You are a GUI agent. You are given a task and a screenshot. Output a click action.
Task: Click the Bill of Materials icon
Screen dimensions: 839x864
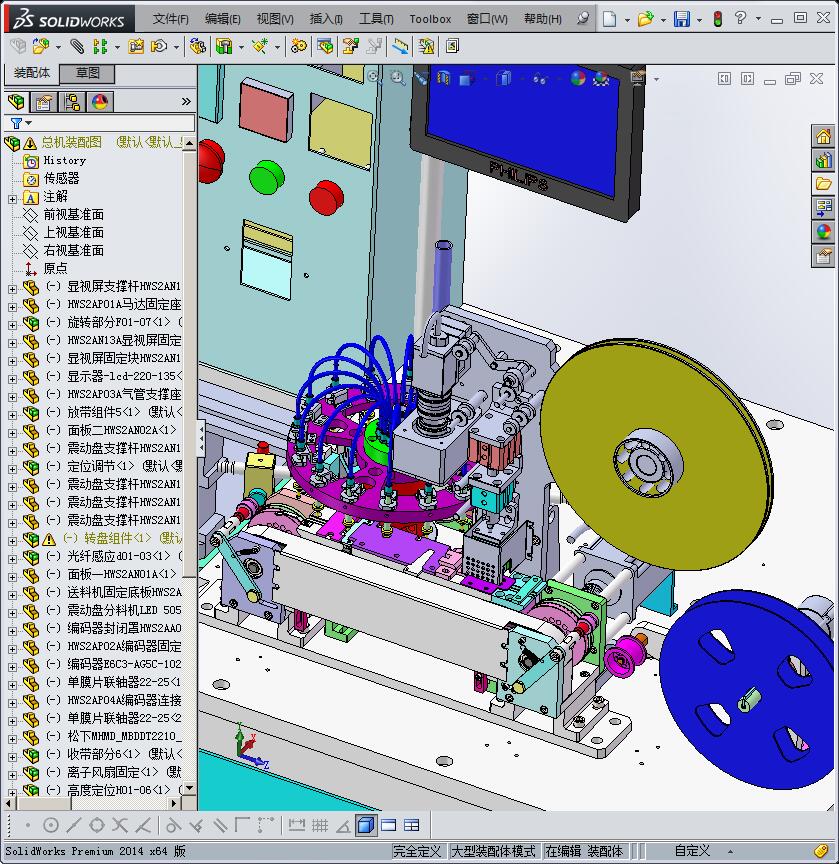point(325,46)
